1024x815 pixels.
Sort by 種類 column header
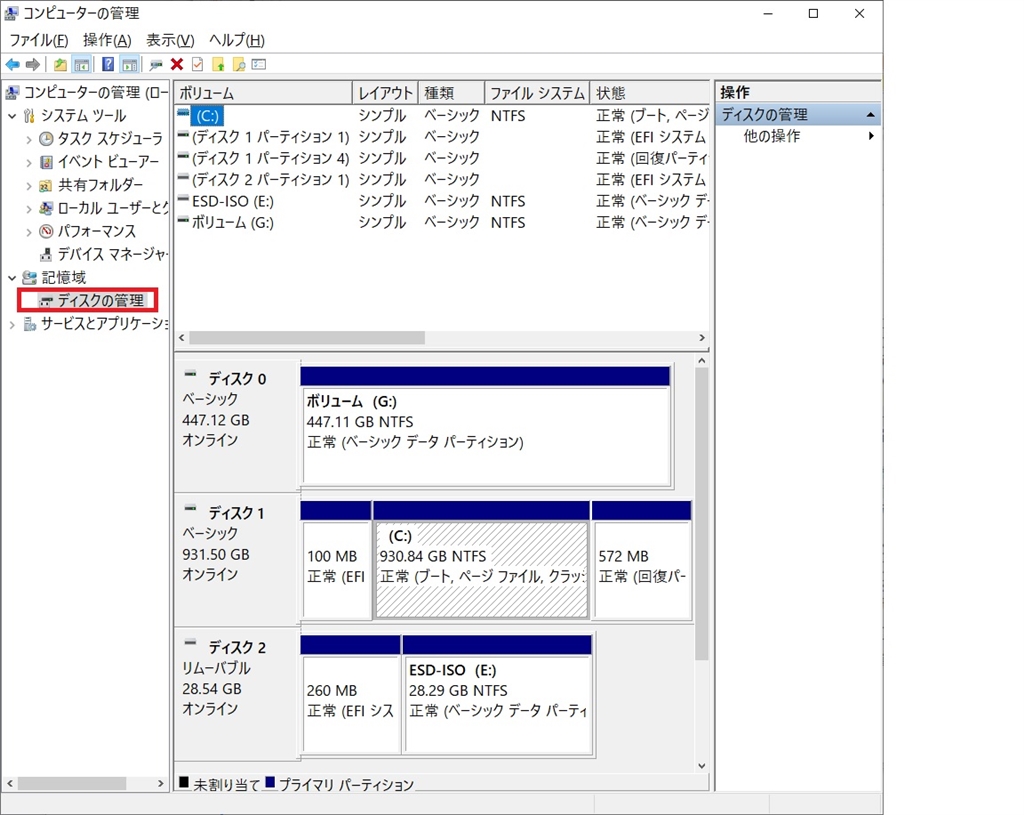(x=452, y=93)
